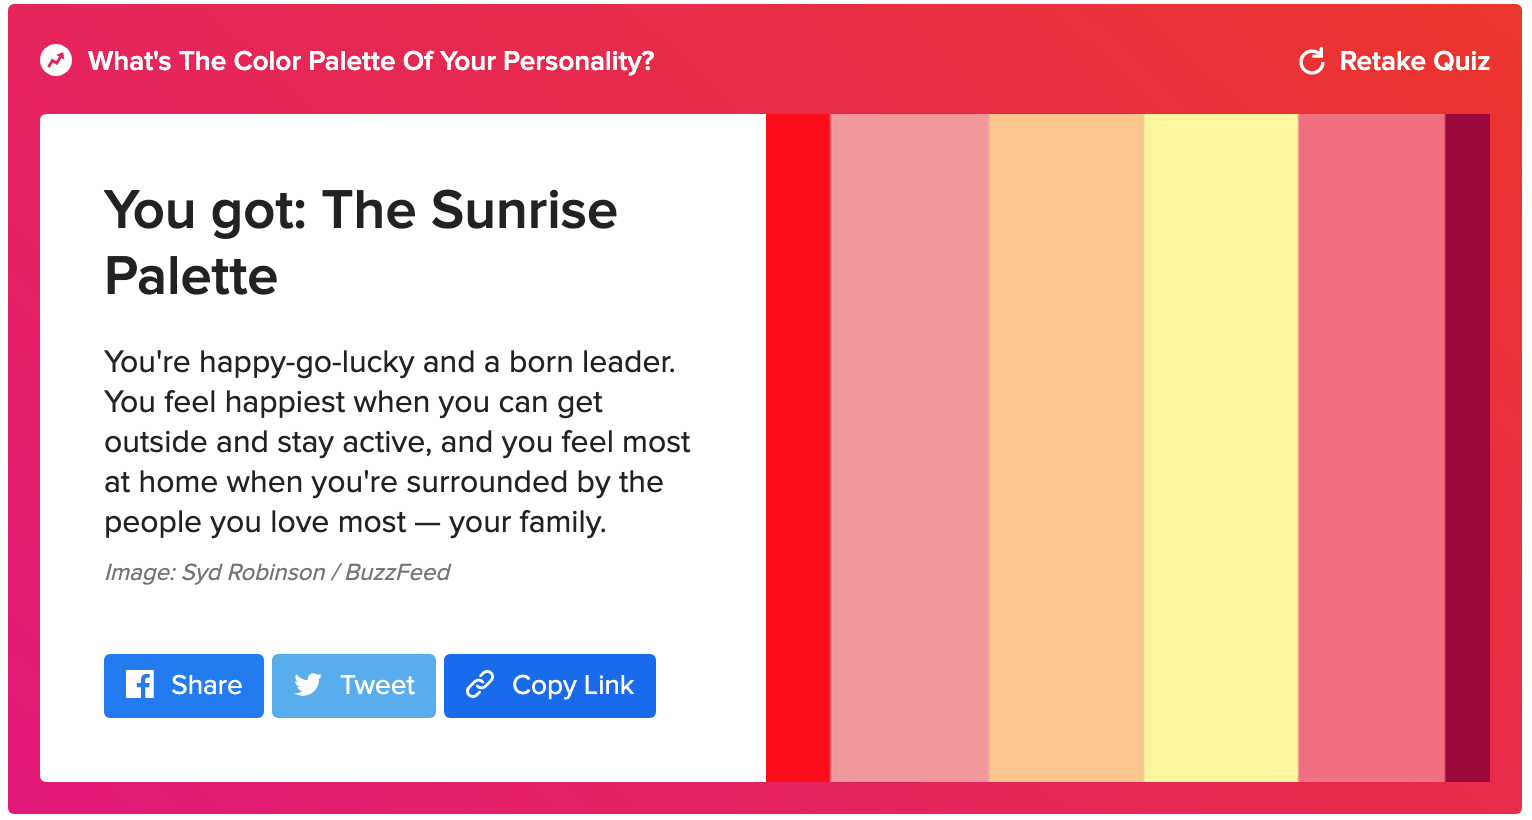Viewport: 1532px width, 820px height.
Task: Click BuzzFeed in the image credit
Action: click(x=398, y=573)
